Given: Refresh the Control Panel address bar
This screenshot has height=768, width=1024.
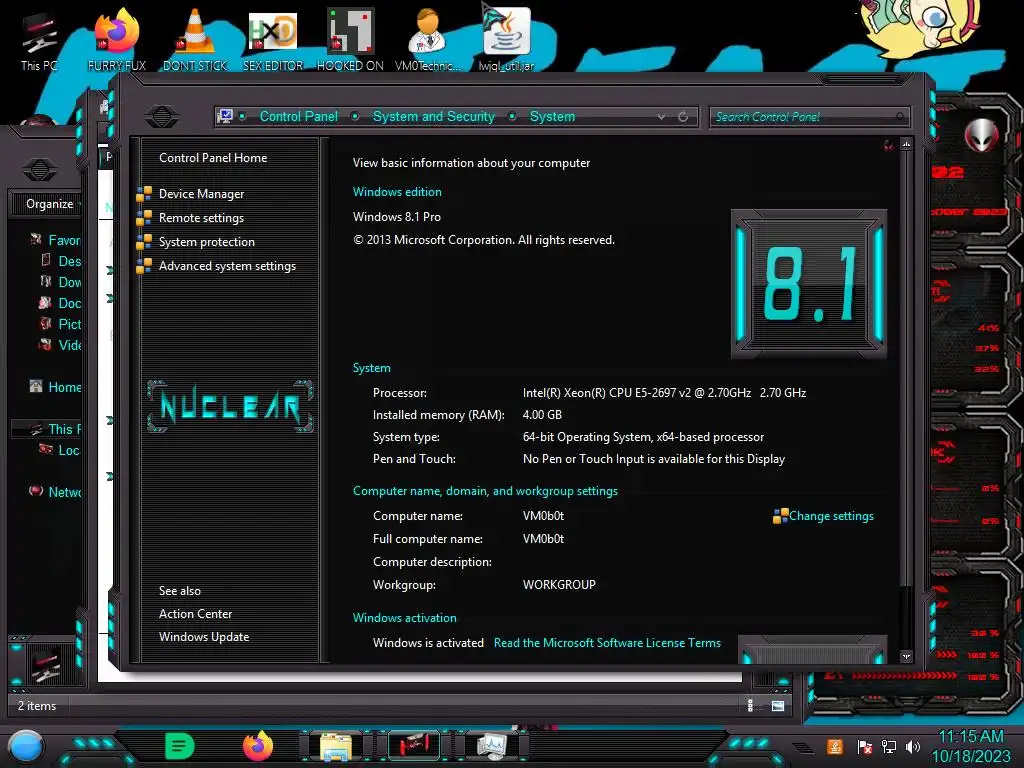Looking at the screenshot, I should coord(683,117).
